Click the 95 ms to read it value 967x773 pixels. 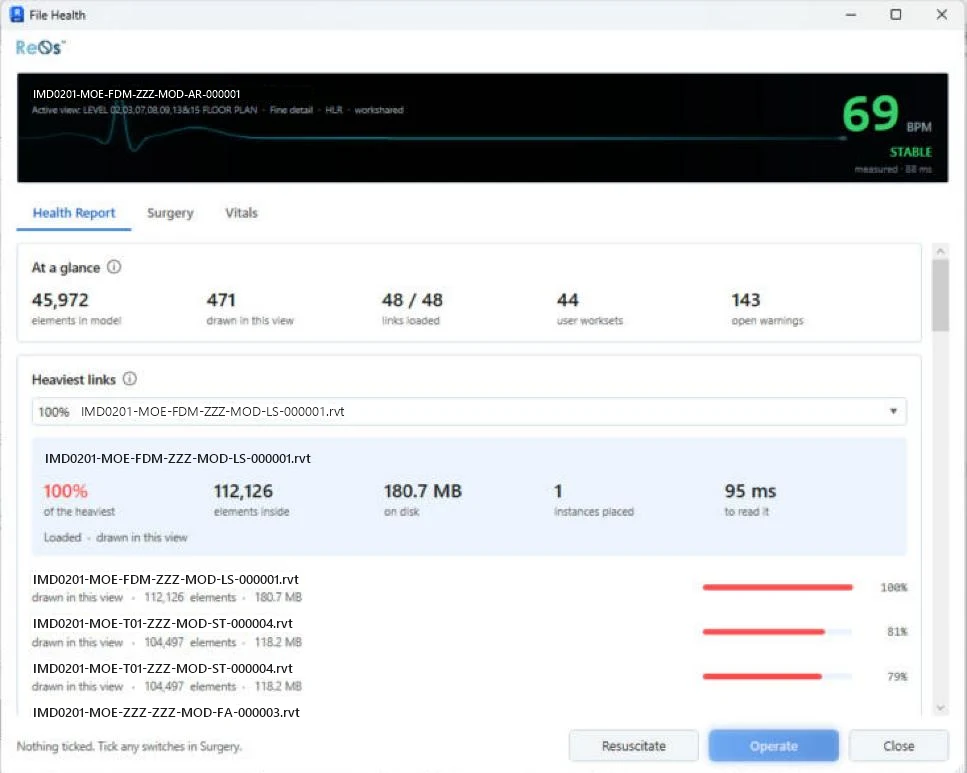pos(750,491)
